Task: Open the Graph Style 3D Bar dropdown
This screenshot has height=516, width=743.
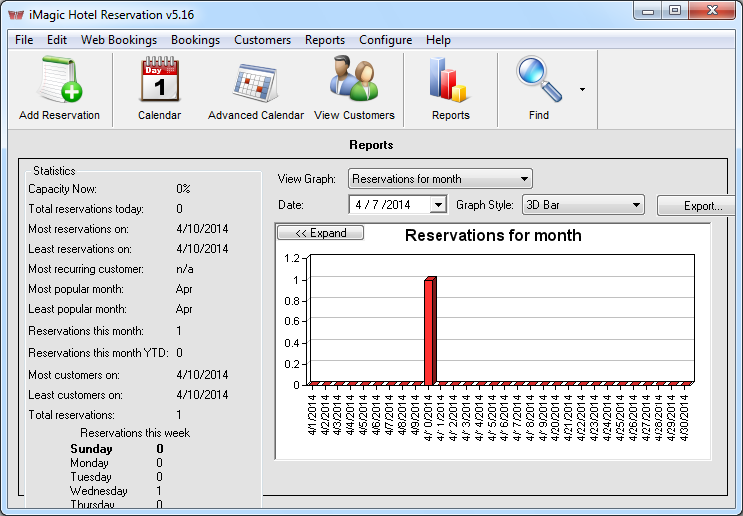Action: [583, 205]
